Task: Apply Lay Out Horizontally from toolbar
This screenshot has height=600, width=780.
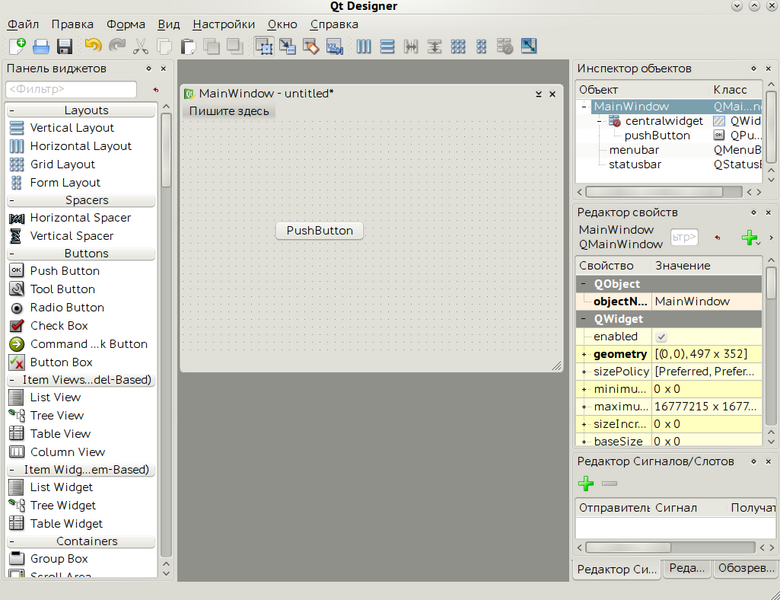Action: (x=364, y=46)
